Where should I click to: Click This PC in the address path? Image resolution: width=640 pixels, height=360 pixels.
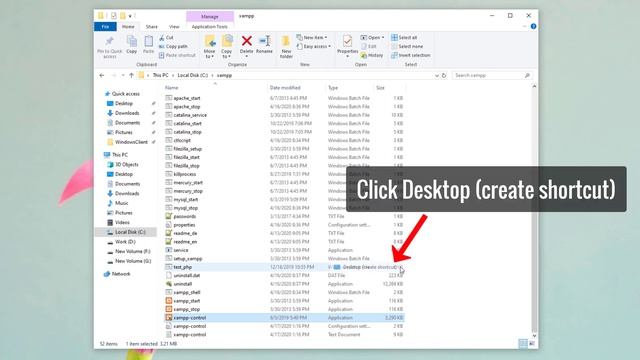[160, 76]
